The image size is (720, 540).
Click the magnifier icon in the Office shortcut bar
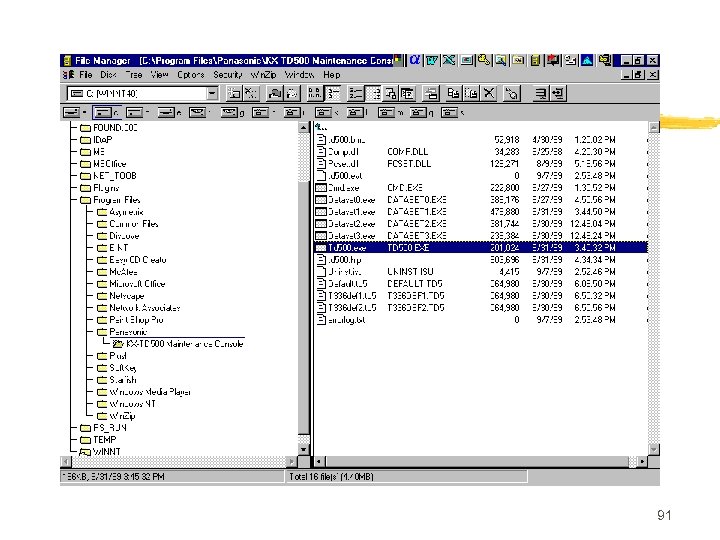[501, 60]
